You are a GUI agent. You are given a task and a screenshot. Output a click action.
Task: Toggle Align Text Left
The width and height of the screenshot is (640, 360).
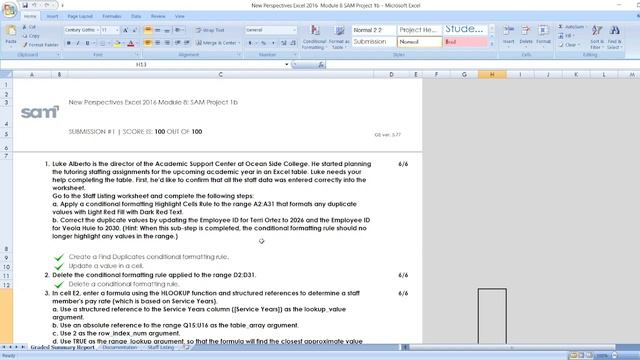(x=148, y=43)
